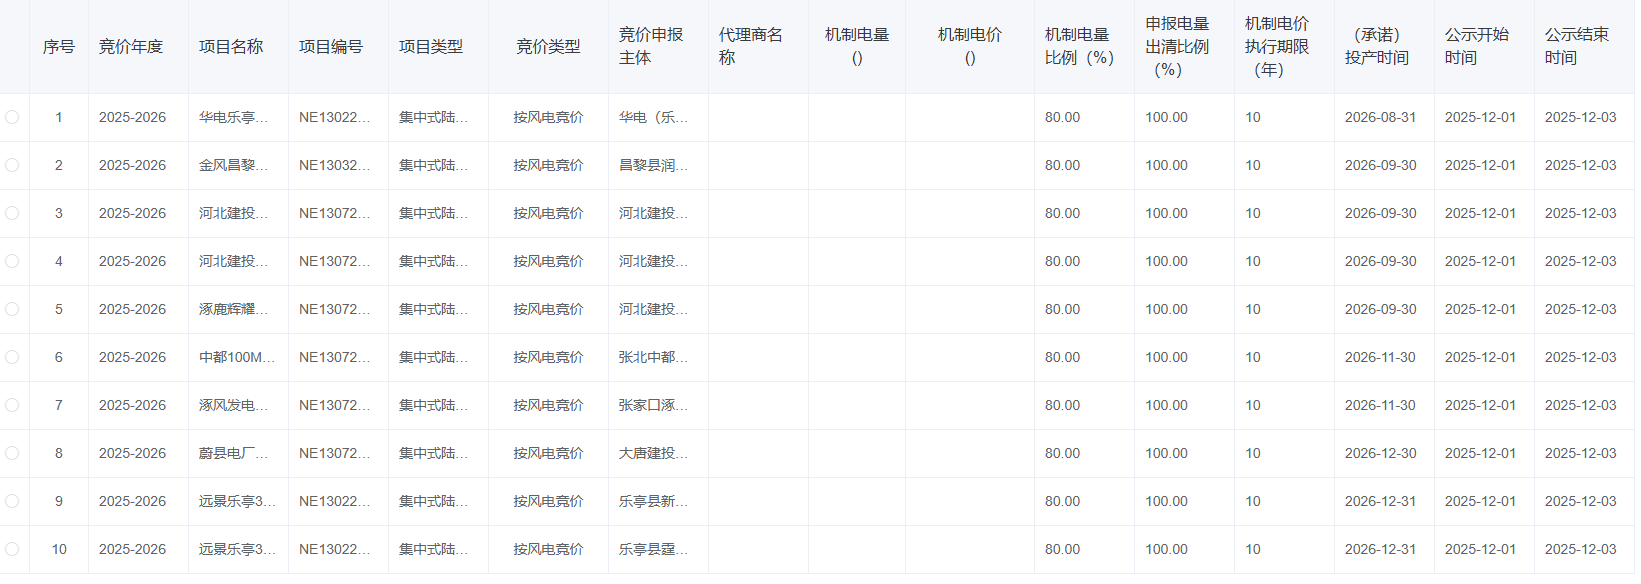This screenshot has height=584, width=1641.
Task: Click project name 华电乐亭… in row 1
Action: click(x=233, y=117)
